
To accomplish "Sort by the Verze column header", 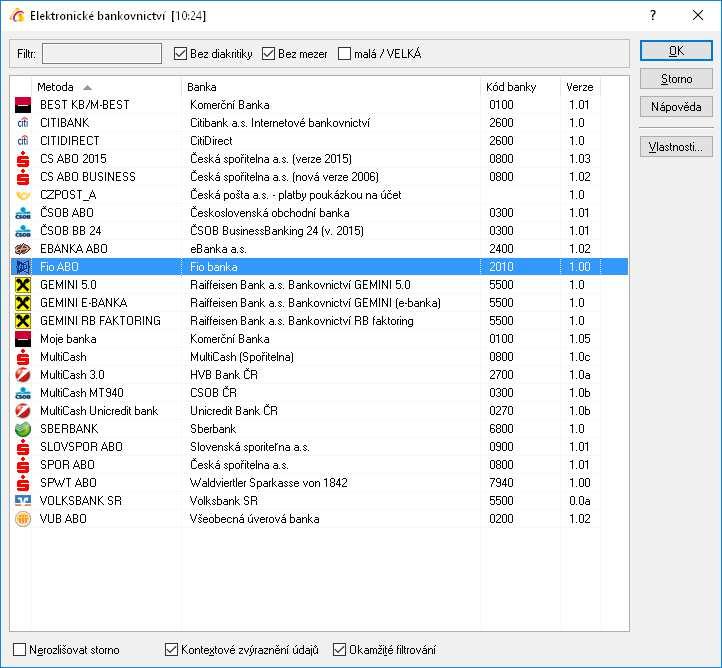I will 581,87.
